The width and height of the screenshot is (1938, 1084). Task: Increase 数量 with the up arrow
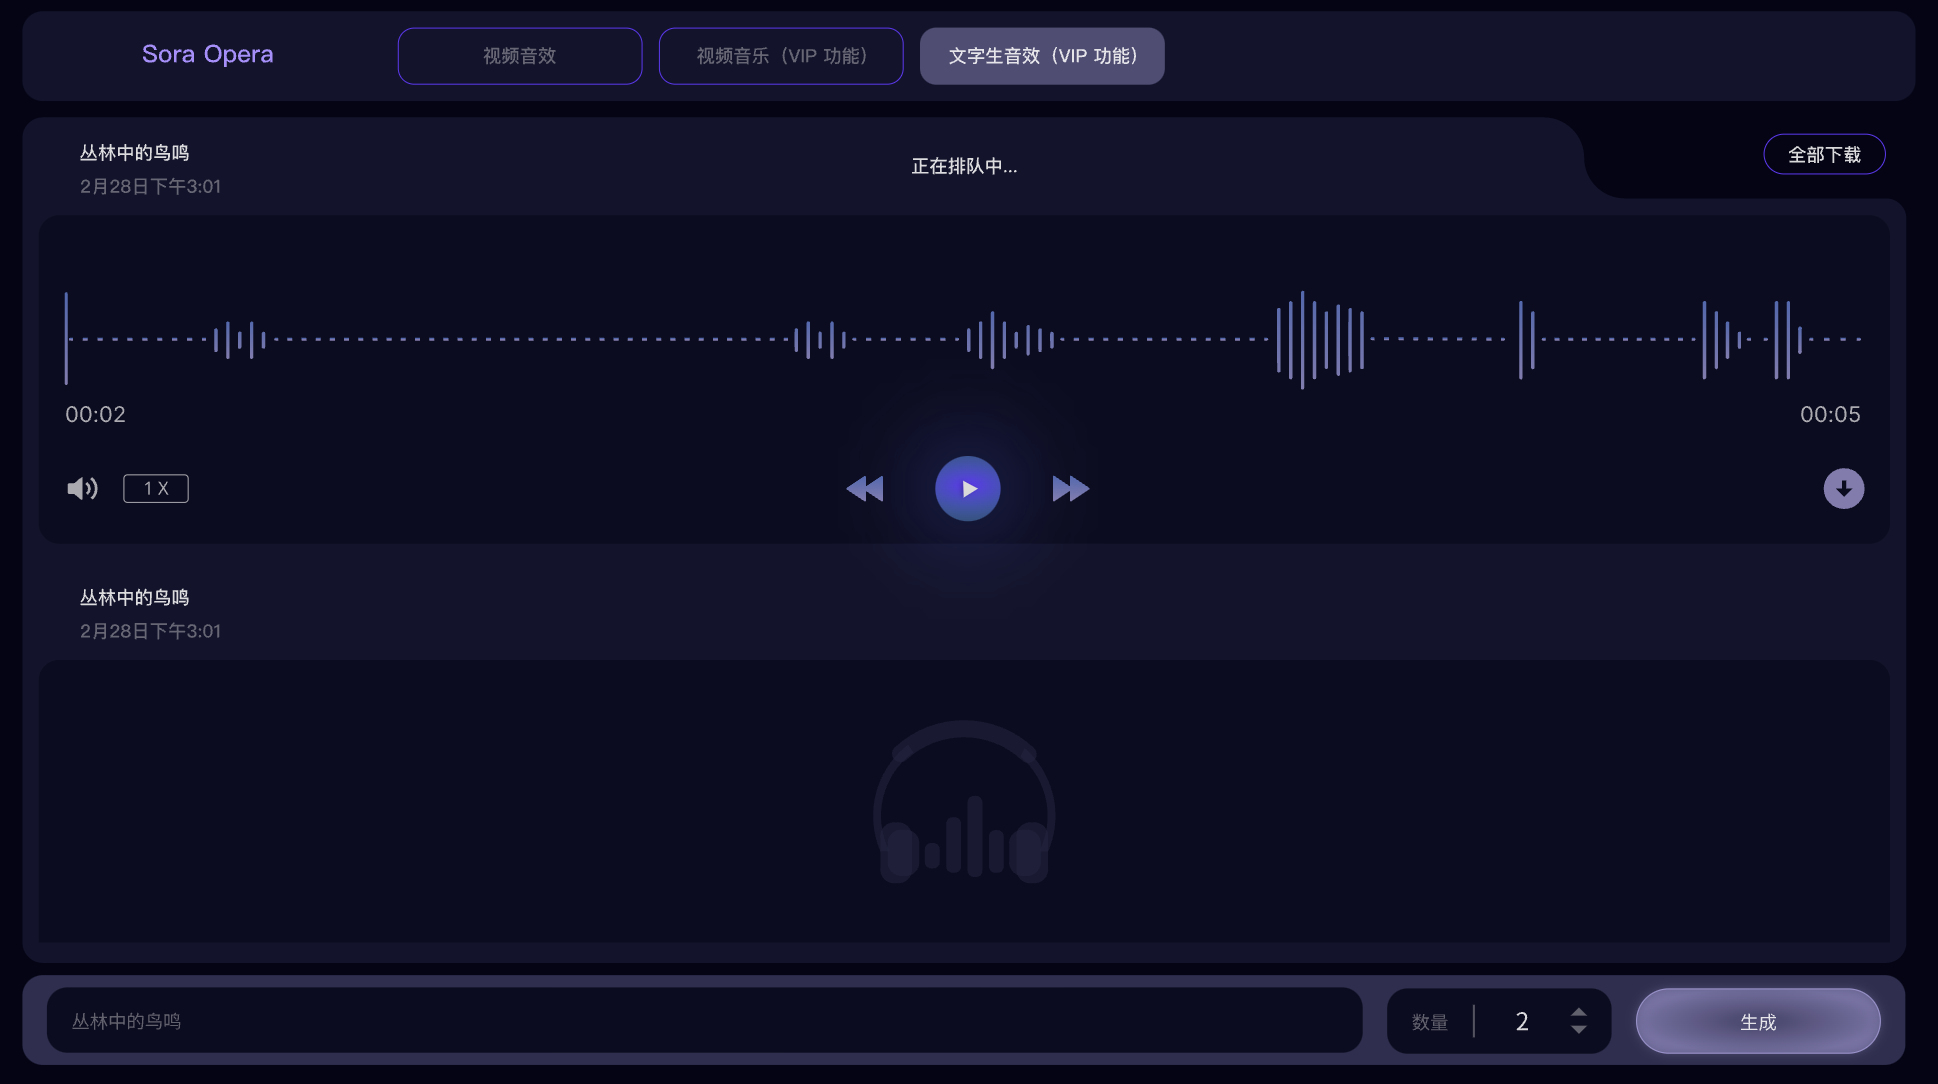1578,1012
